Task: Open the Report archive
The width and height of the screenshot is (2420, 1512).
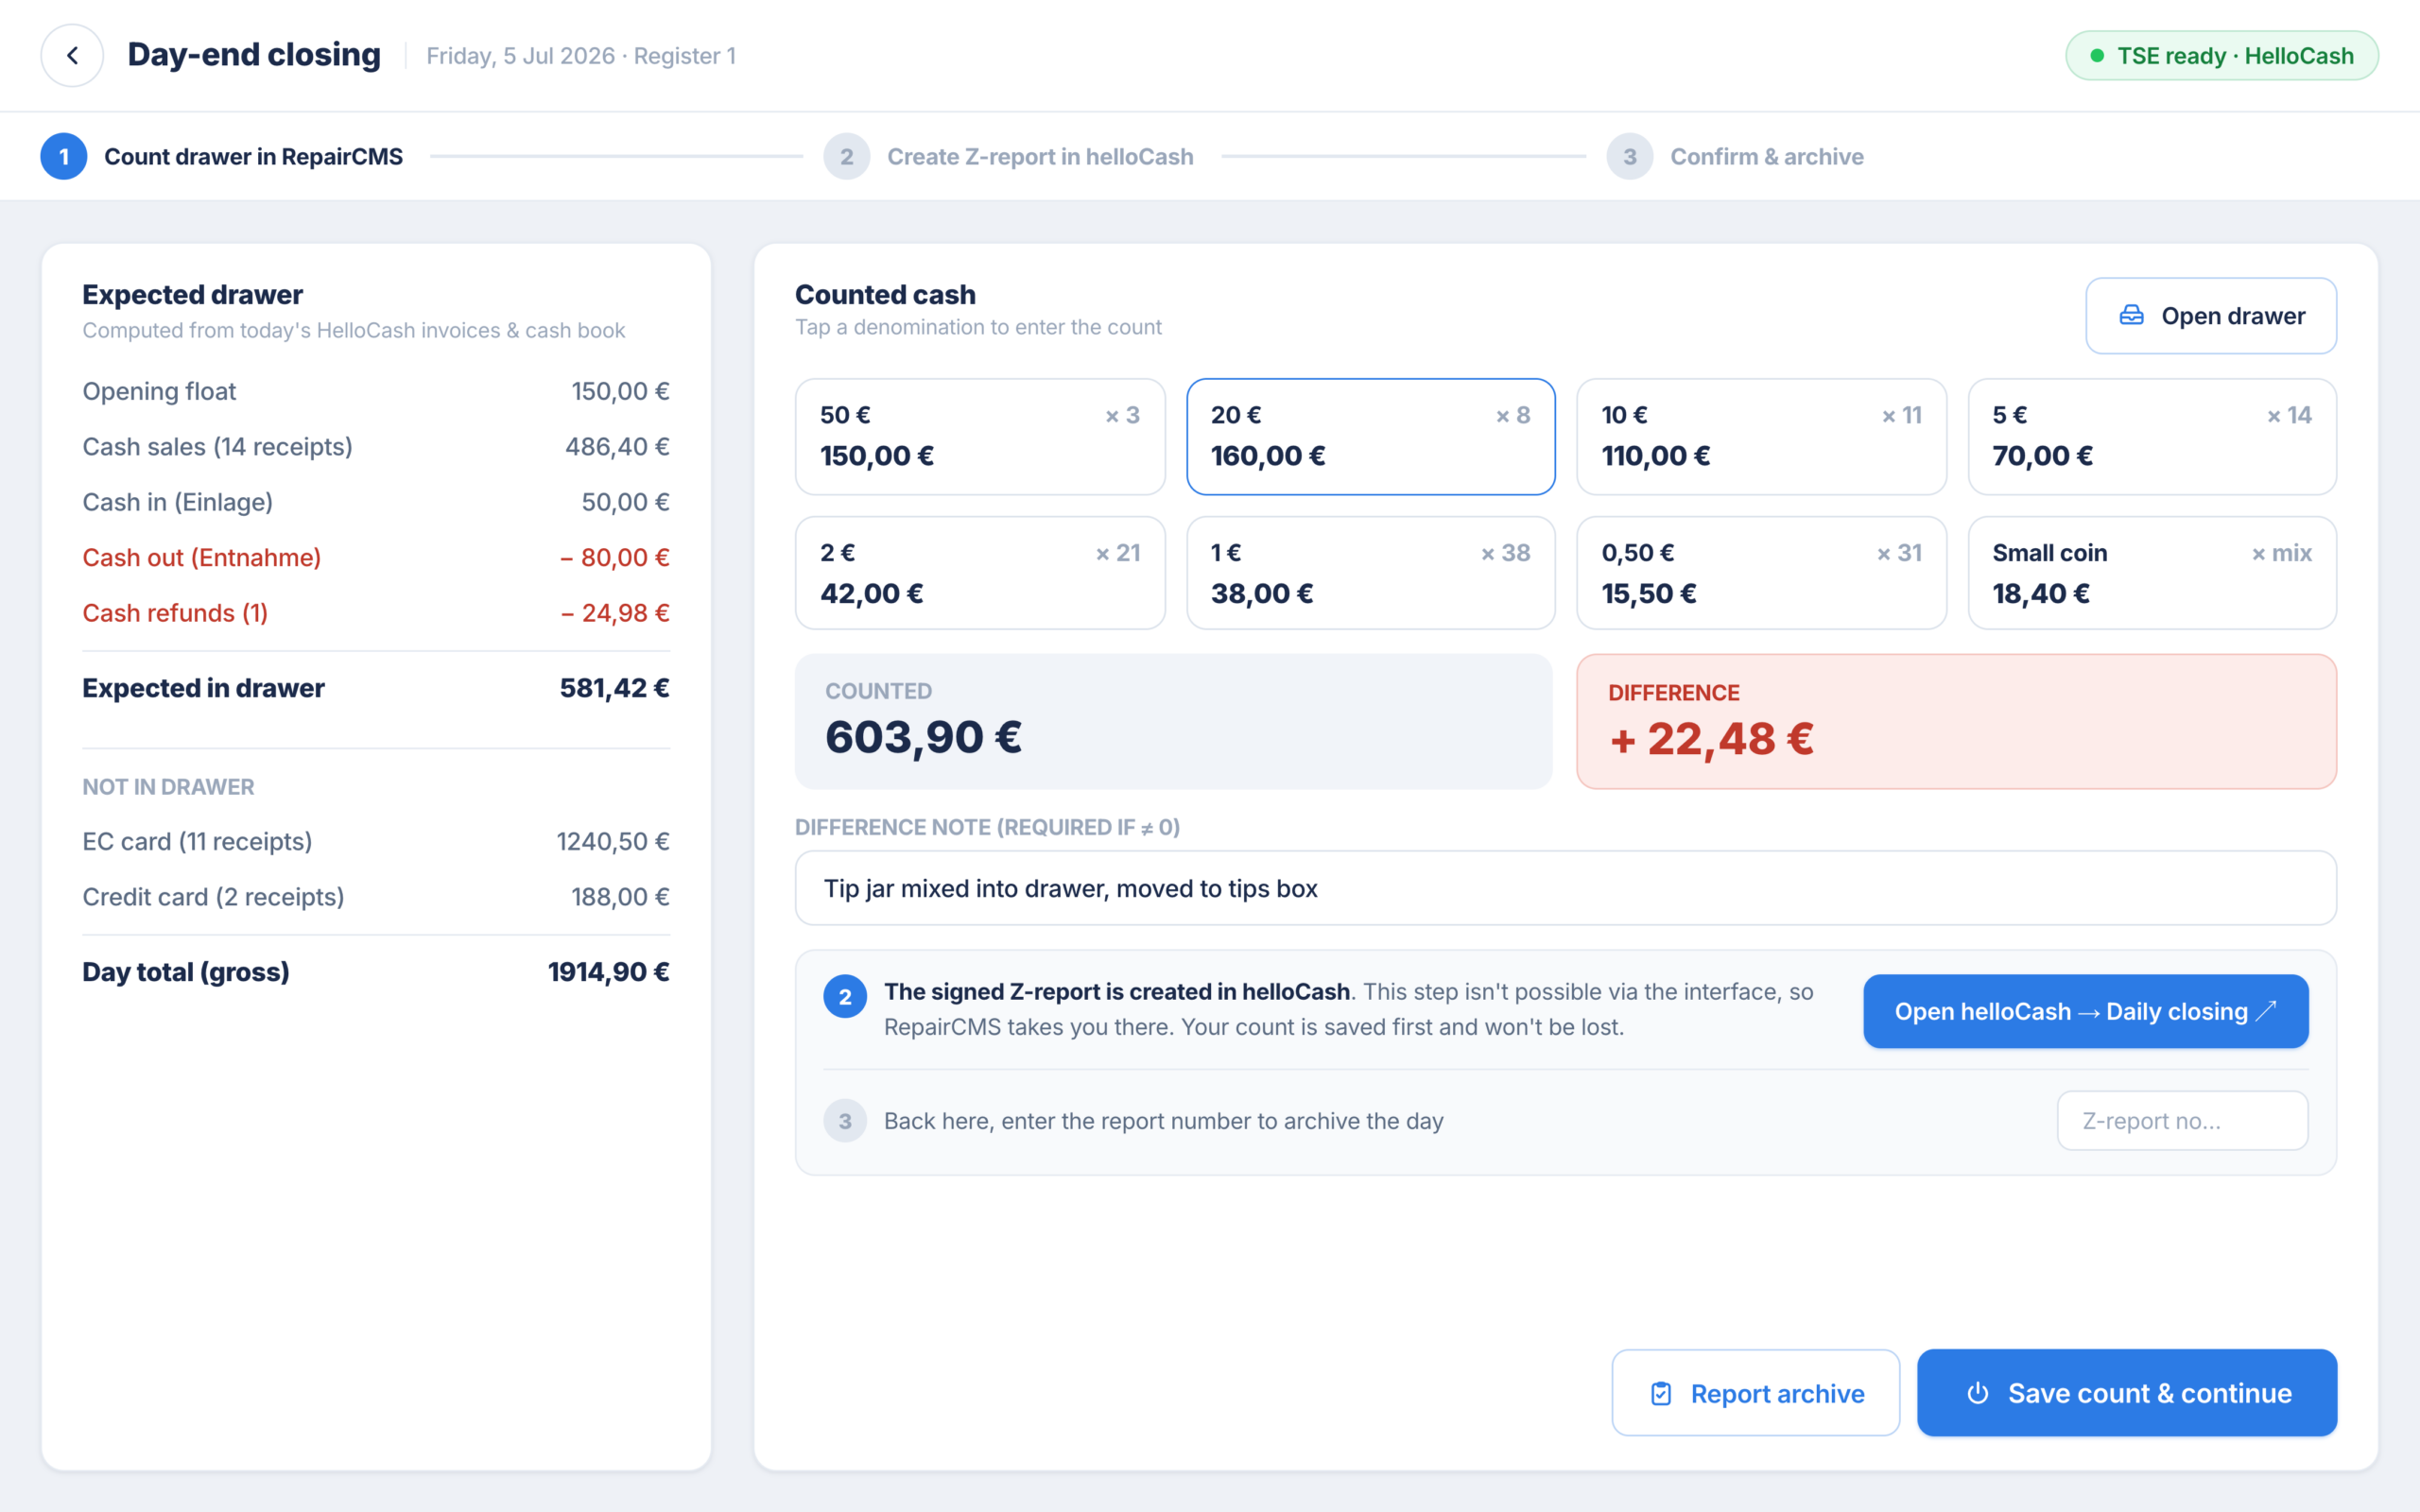Action: [x=1755, y=1393]
